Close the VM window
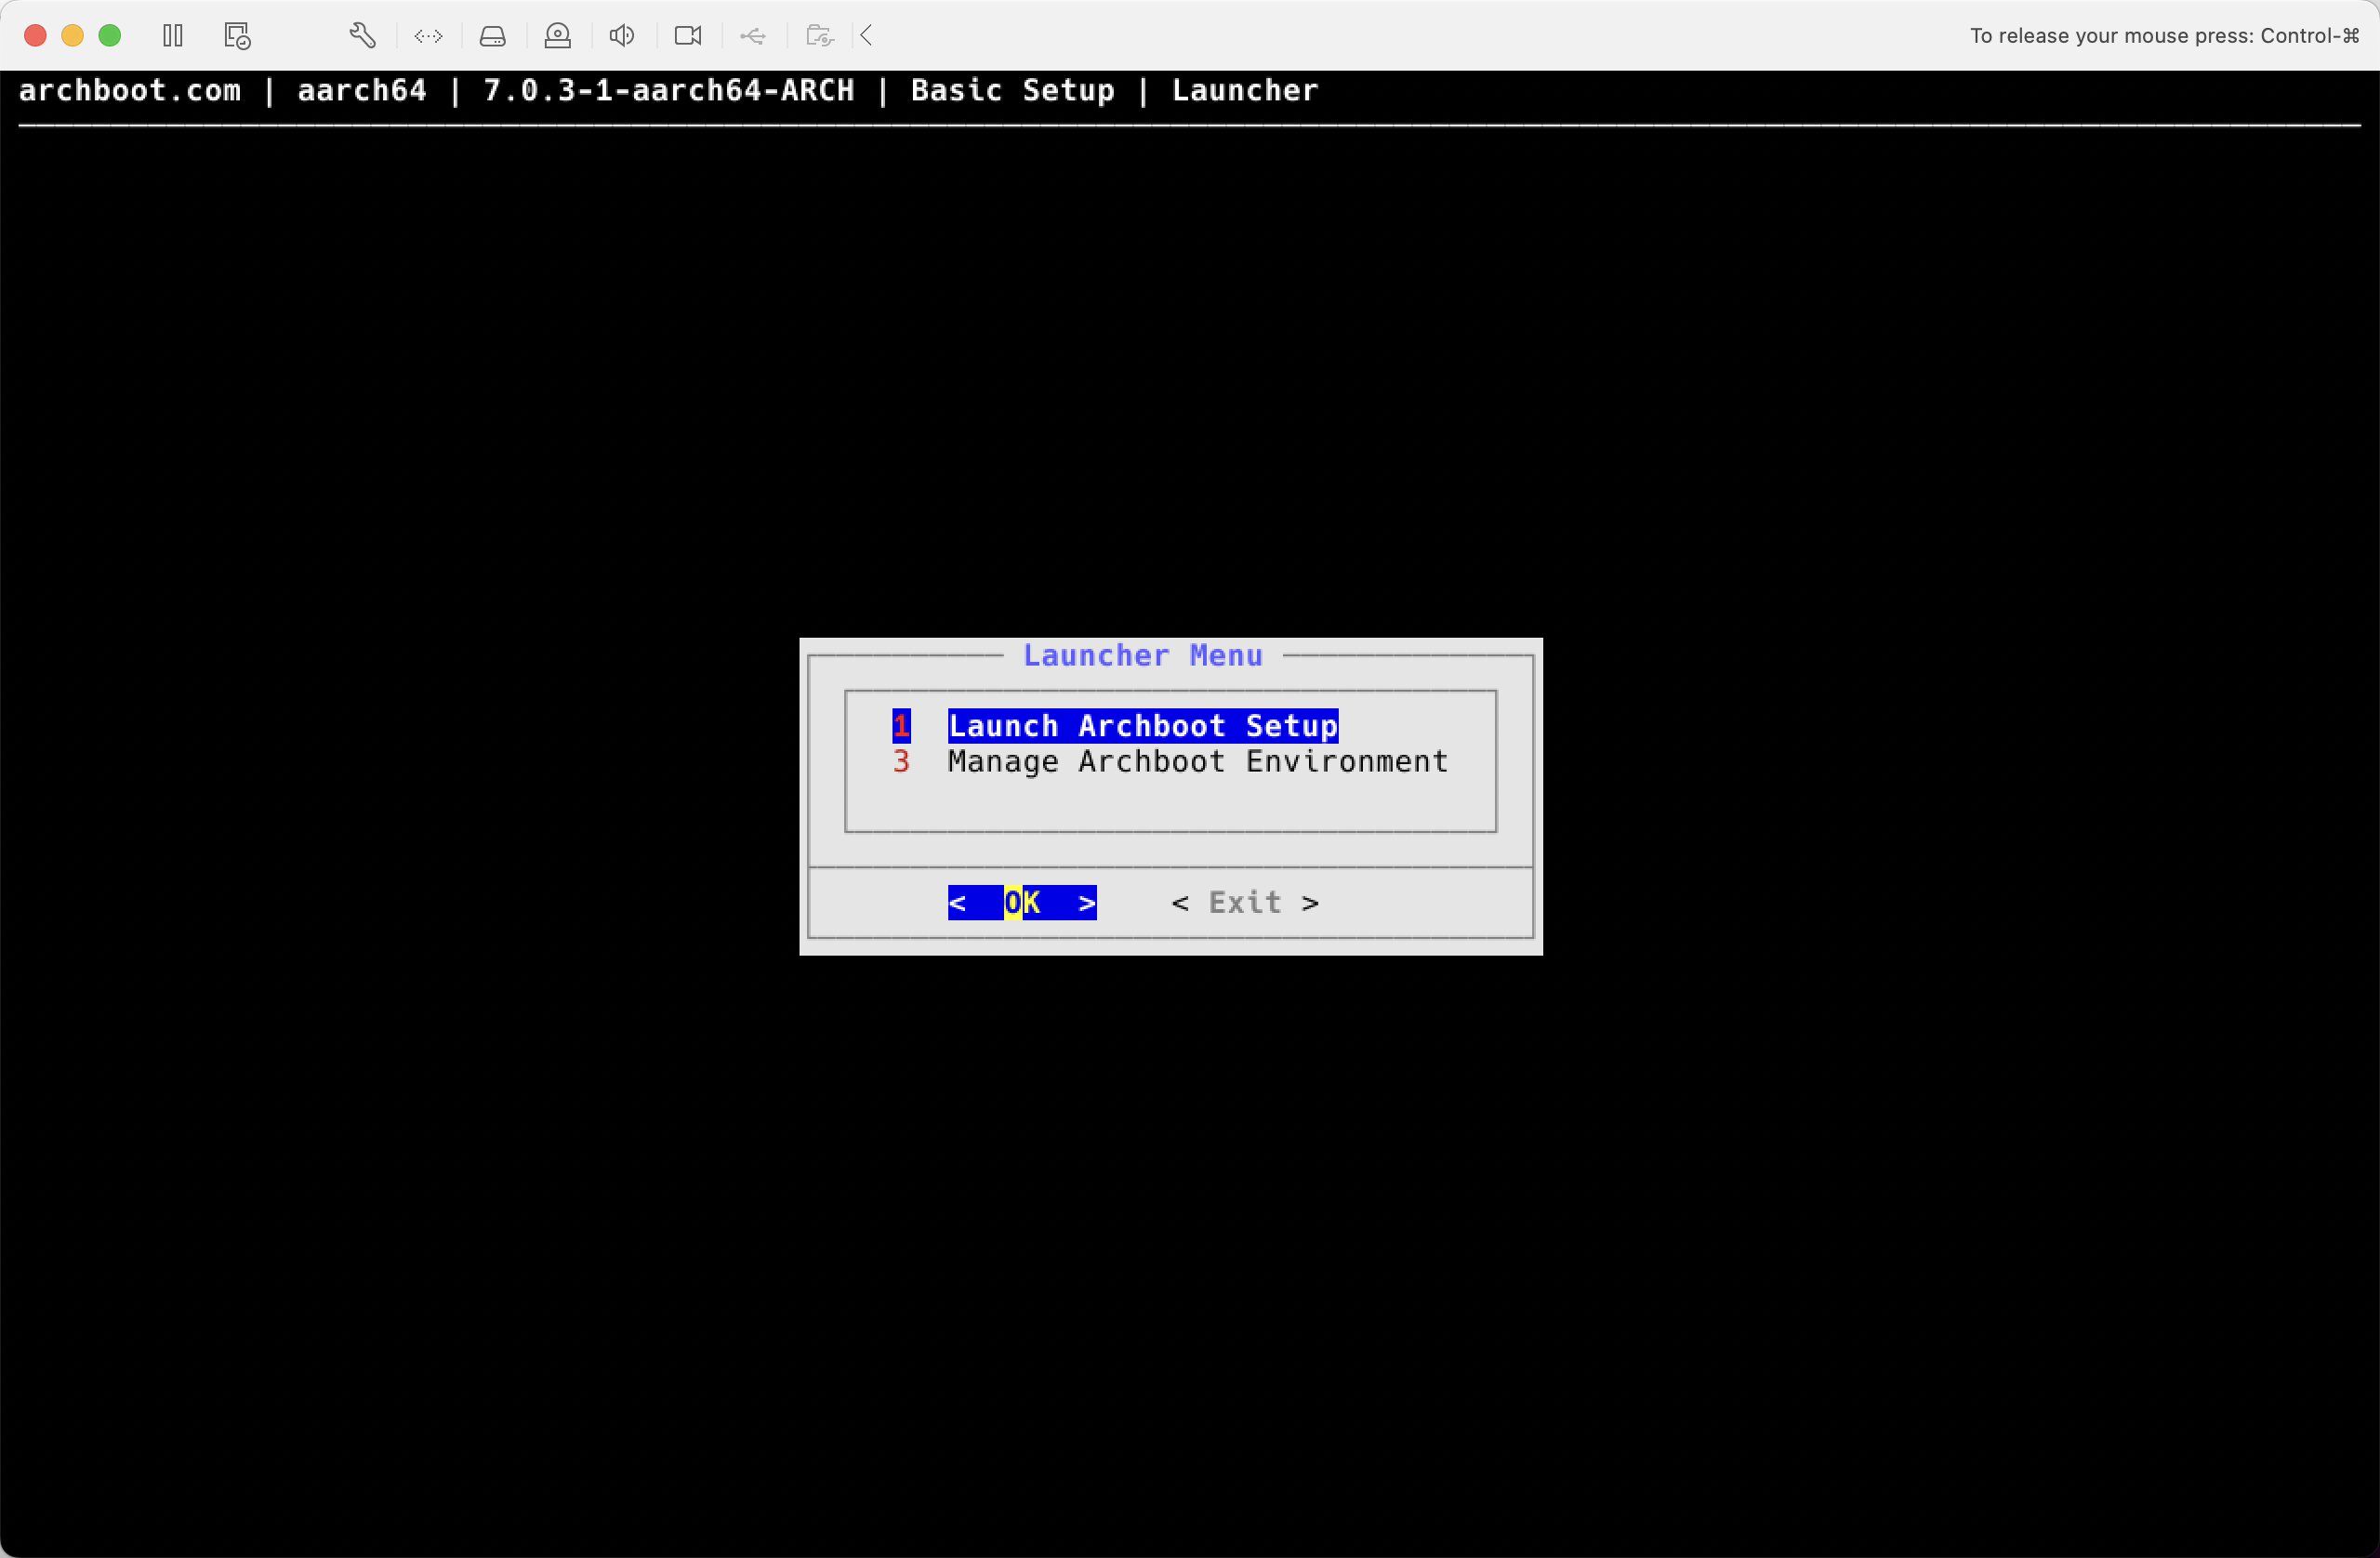The width and height of the screenshot is (2380, 1558). (35, 36)
